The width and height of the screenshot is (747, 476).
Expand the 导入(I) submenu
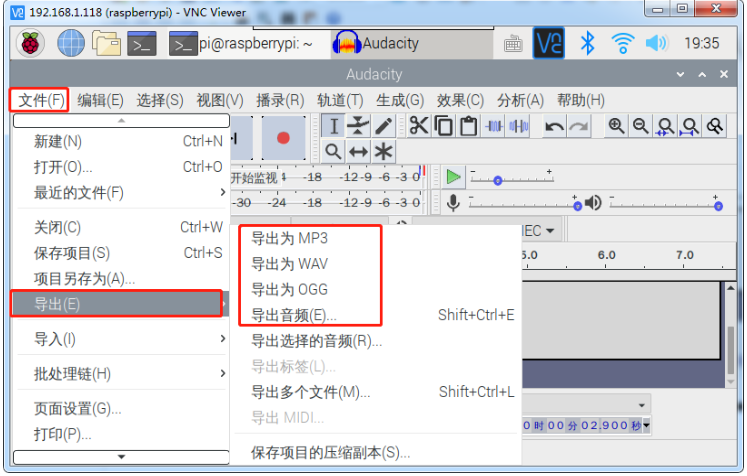[x=120, y=339]
